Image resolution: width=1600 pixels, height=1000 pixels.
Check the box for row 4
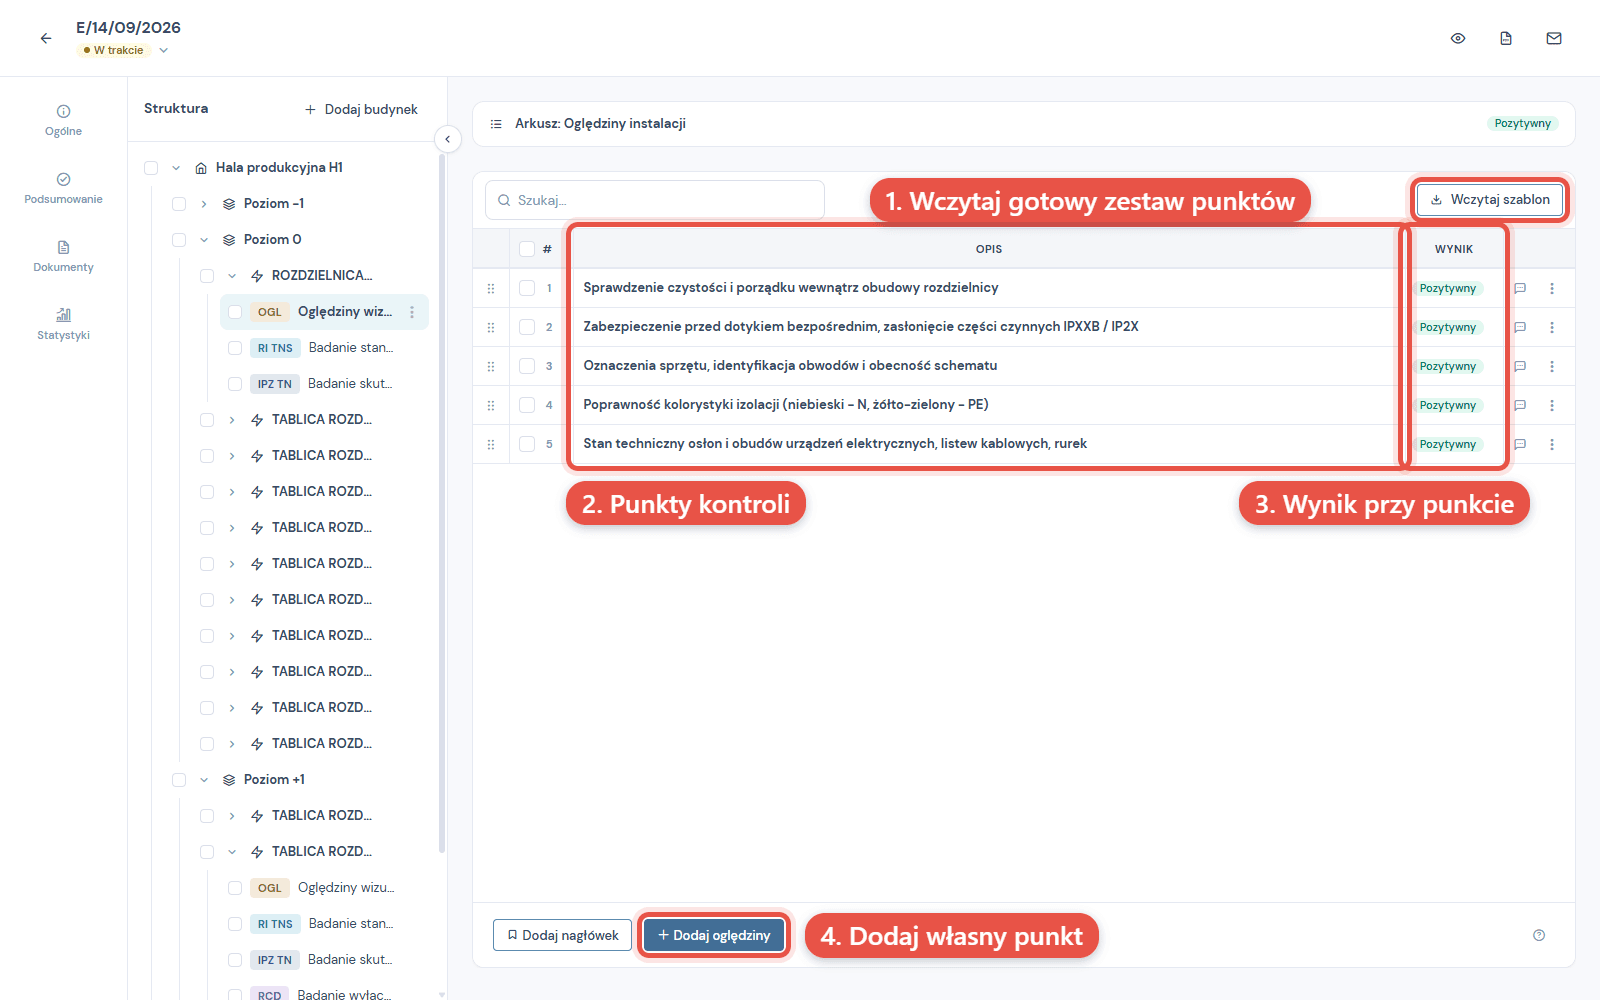[x=527, y=405]
